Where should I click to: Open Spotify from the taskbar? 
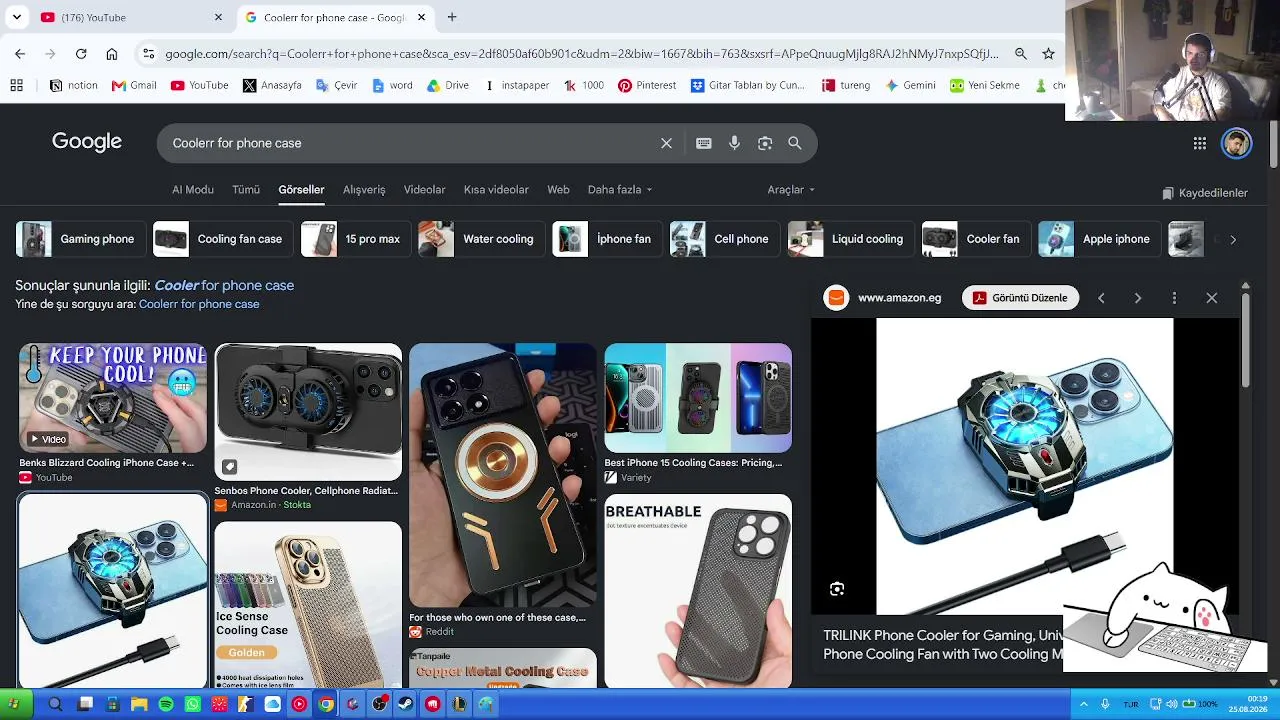pyautogui.click(x=166, y=704)
